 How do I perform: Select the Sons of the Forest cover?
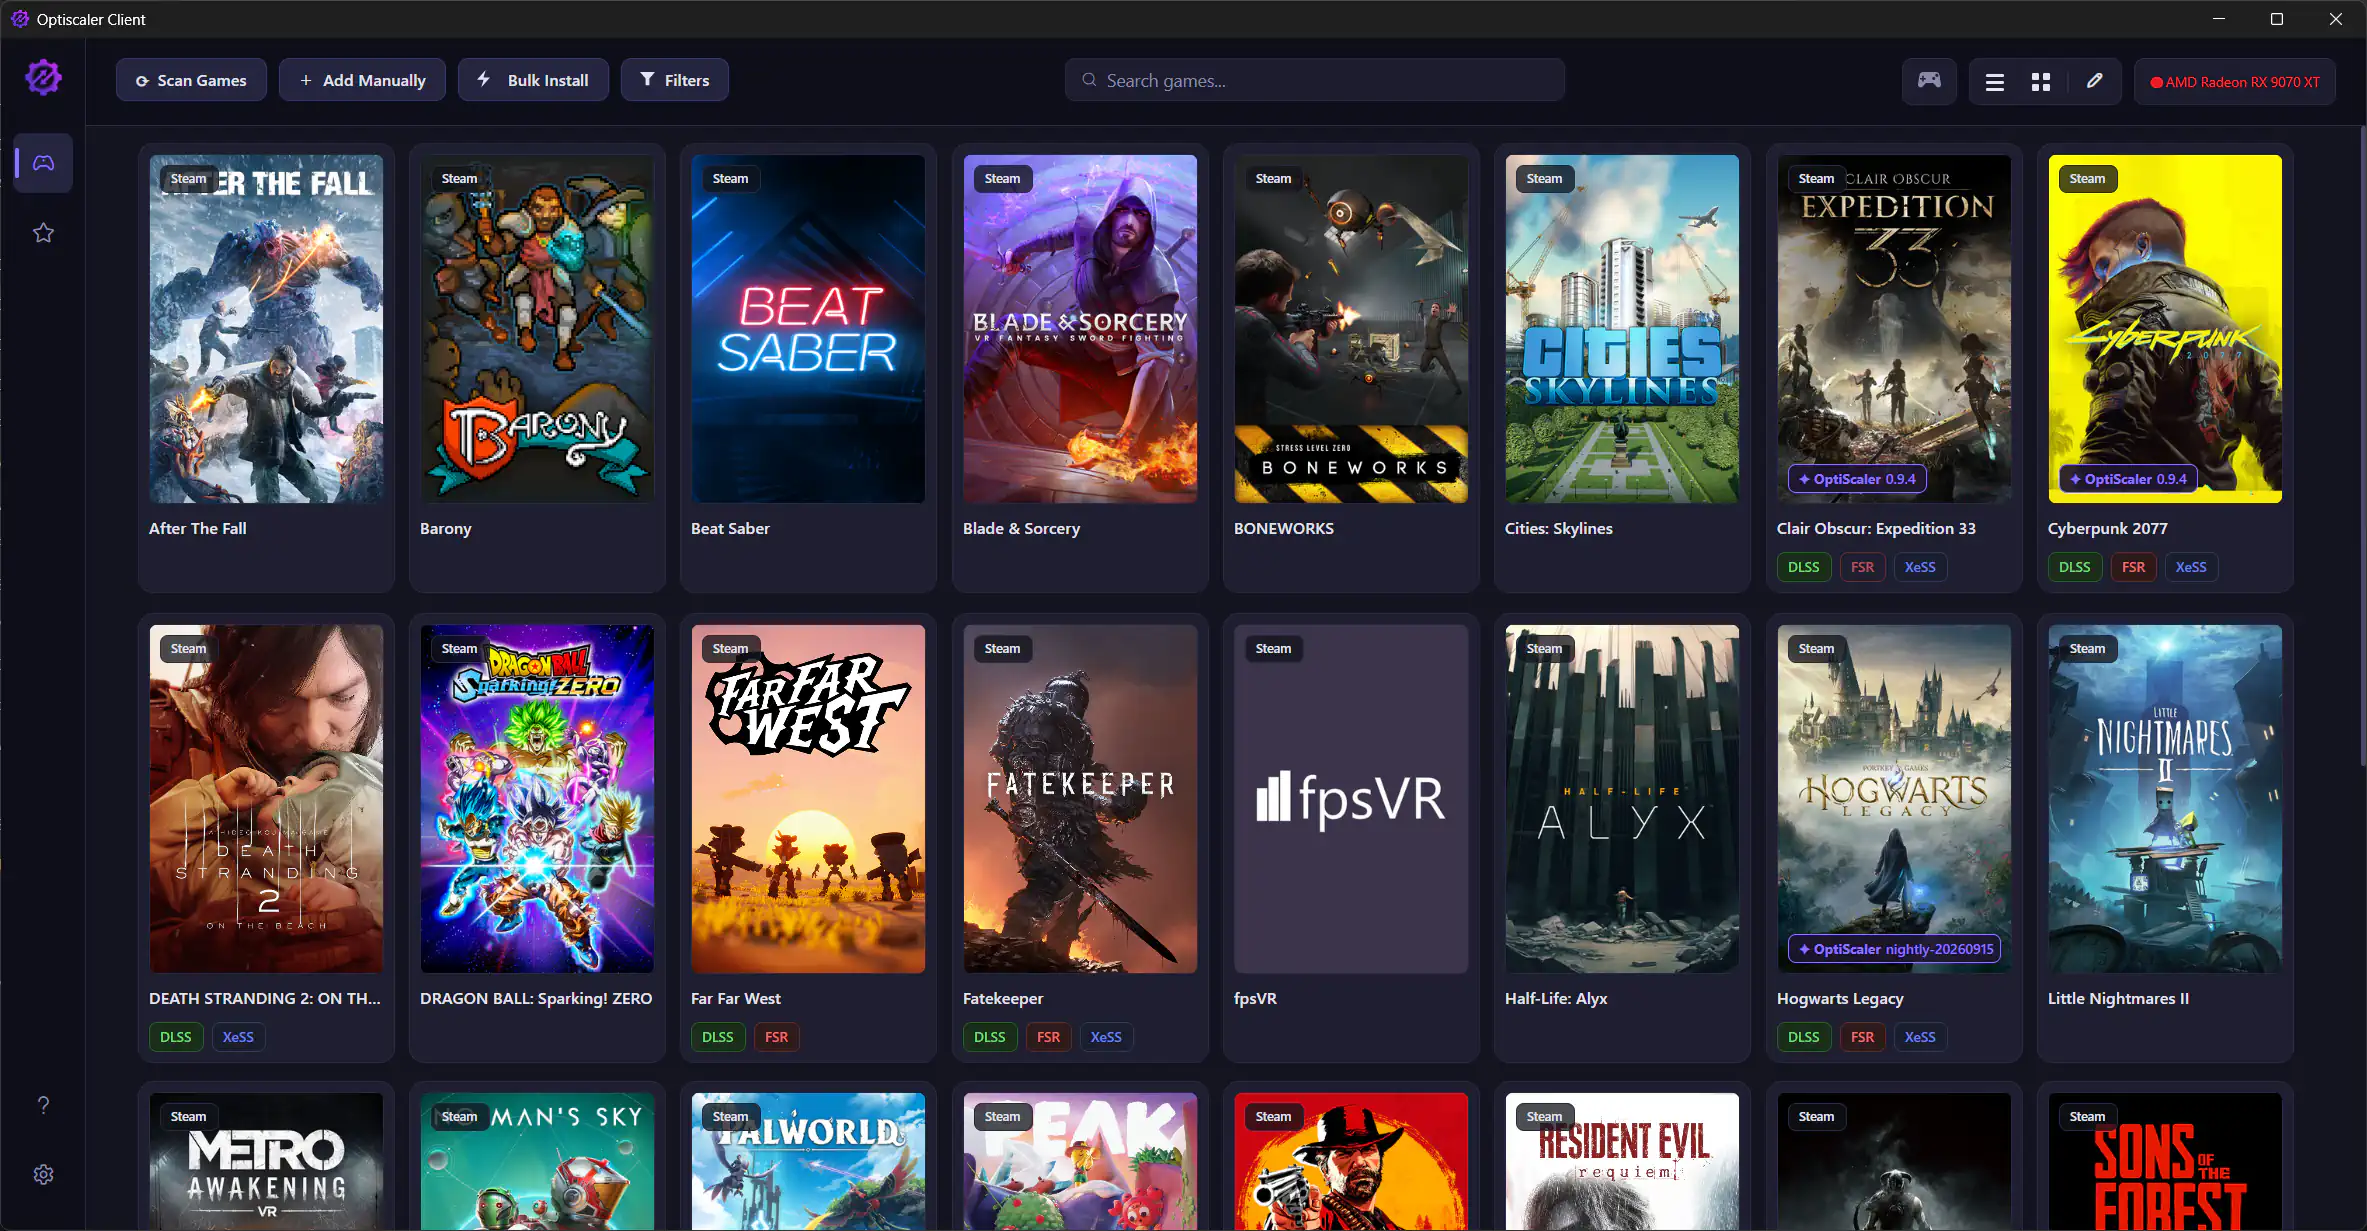pyautogui.click(x=2165, y=1161)
